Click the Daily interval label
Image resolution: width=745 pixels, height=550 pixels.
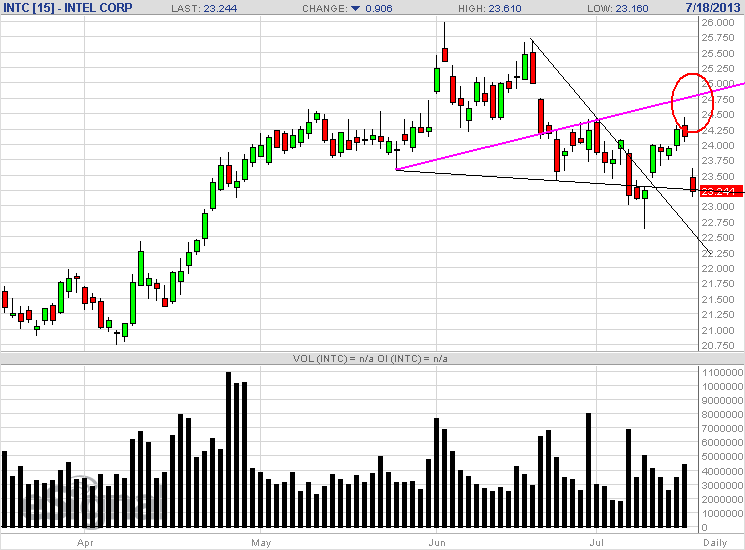[x=715, y=542]
